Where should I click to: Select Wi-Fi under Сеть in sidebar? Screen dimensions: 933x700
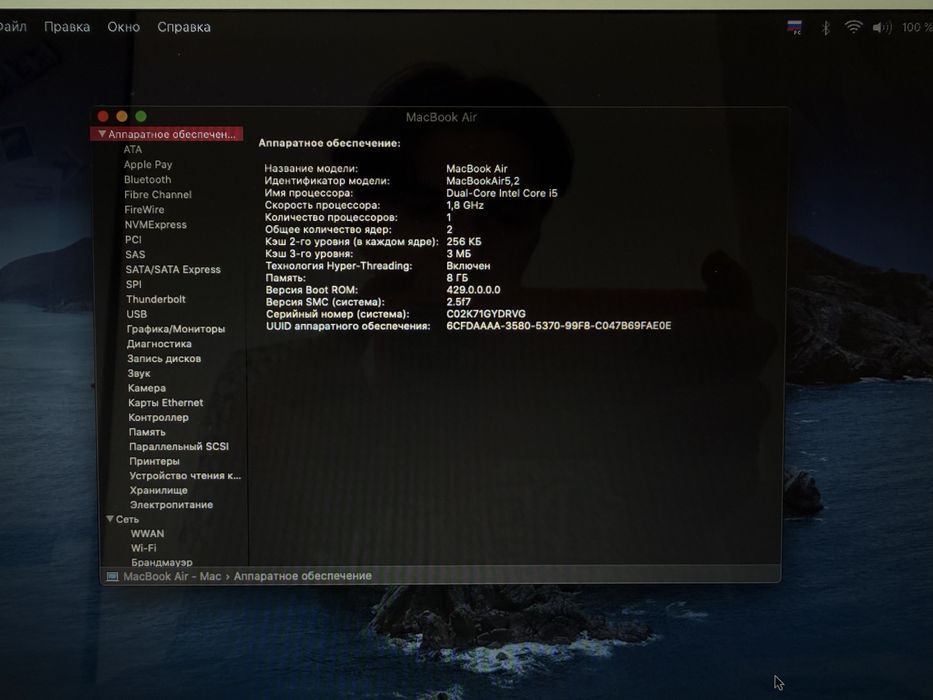pos(143,548)
